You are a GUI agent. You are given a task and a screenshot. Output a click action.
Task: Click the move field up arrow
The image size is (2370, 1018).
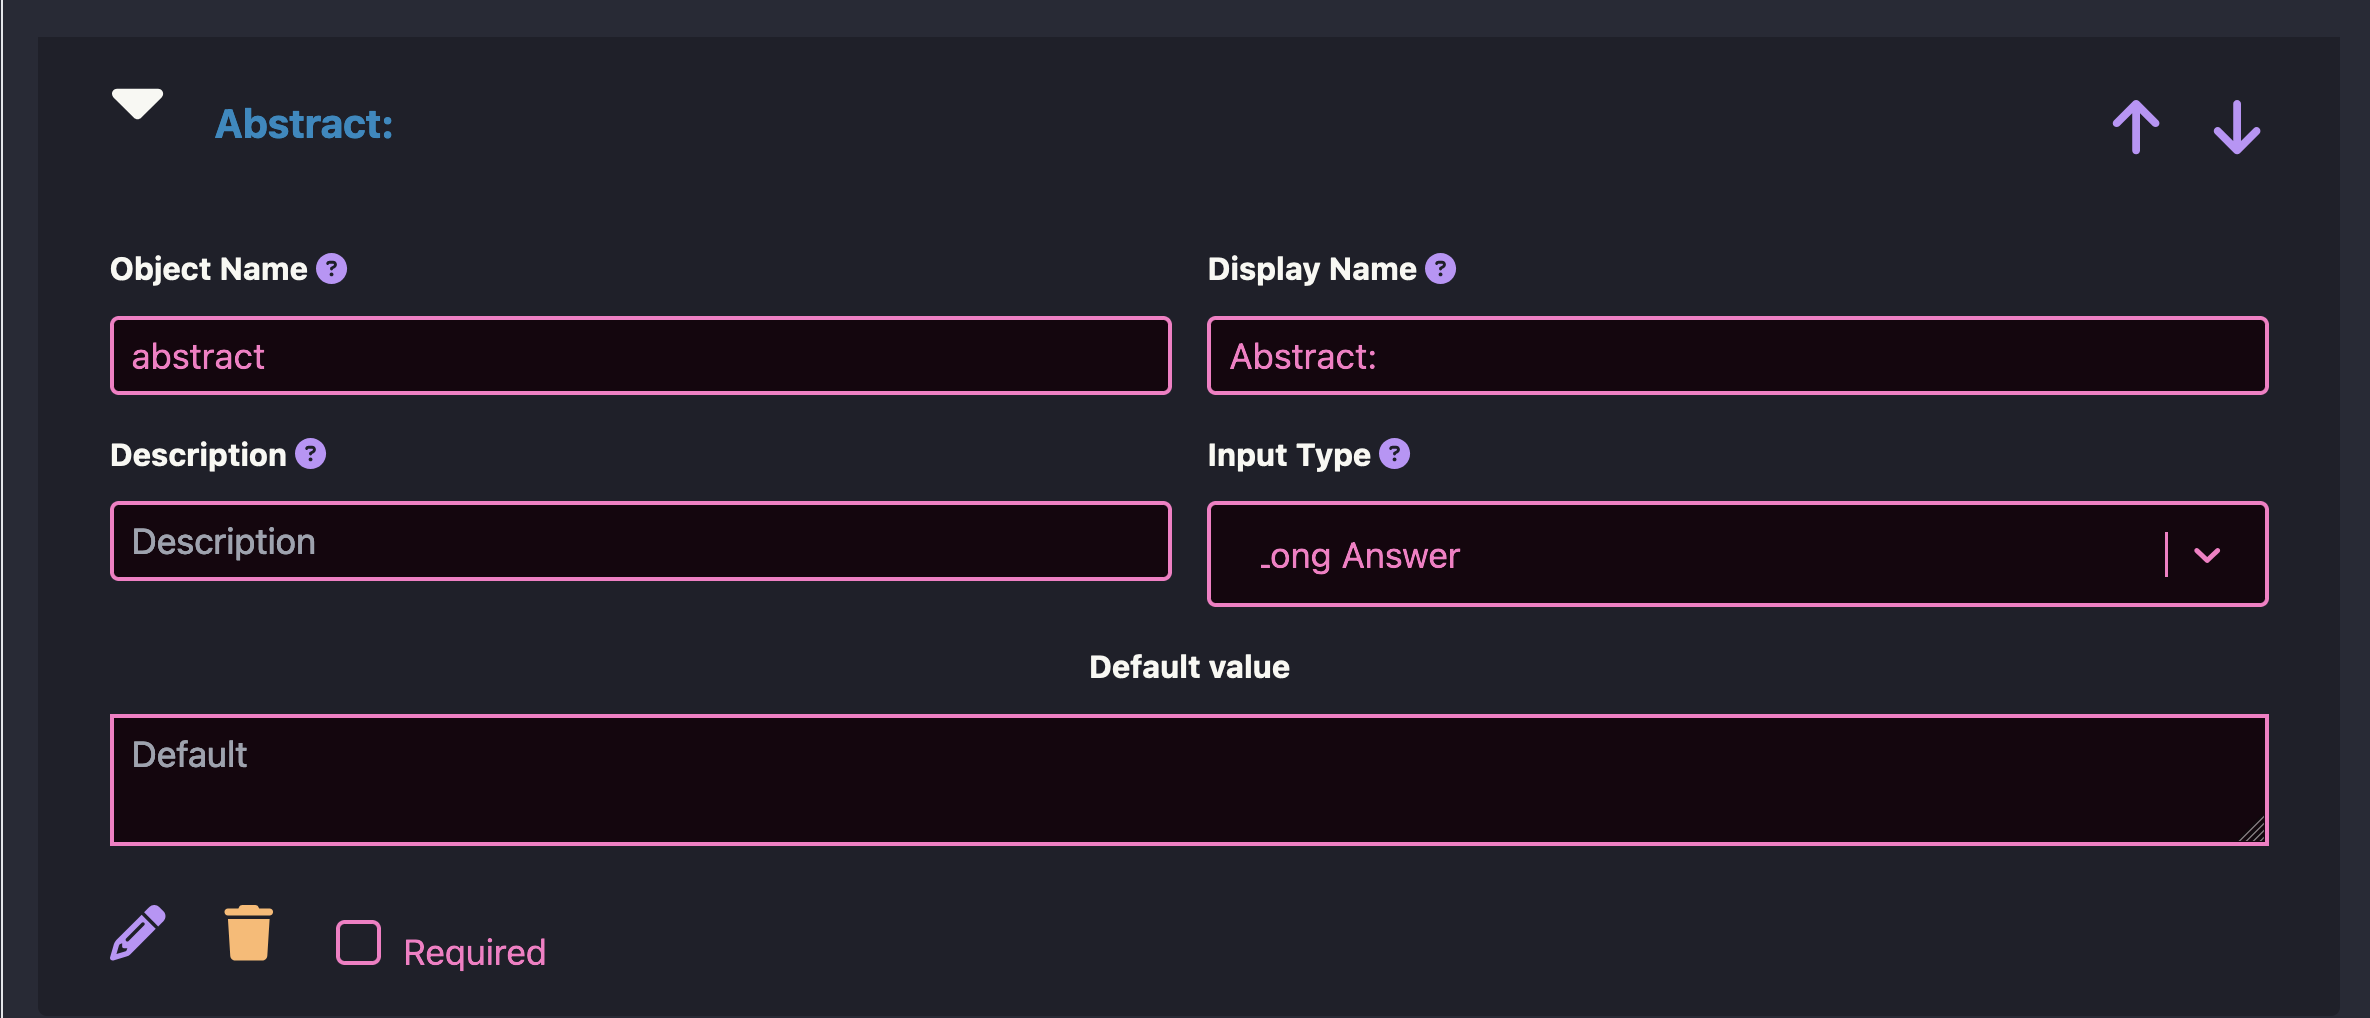pos(2135,127)
